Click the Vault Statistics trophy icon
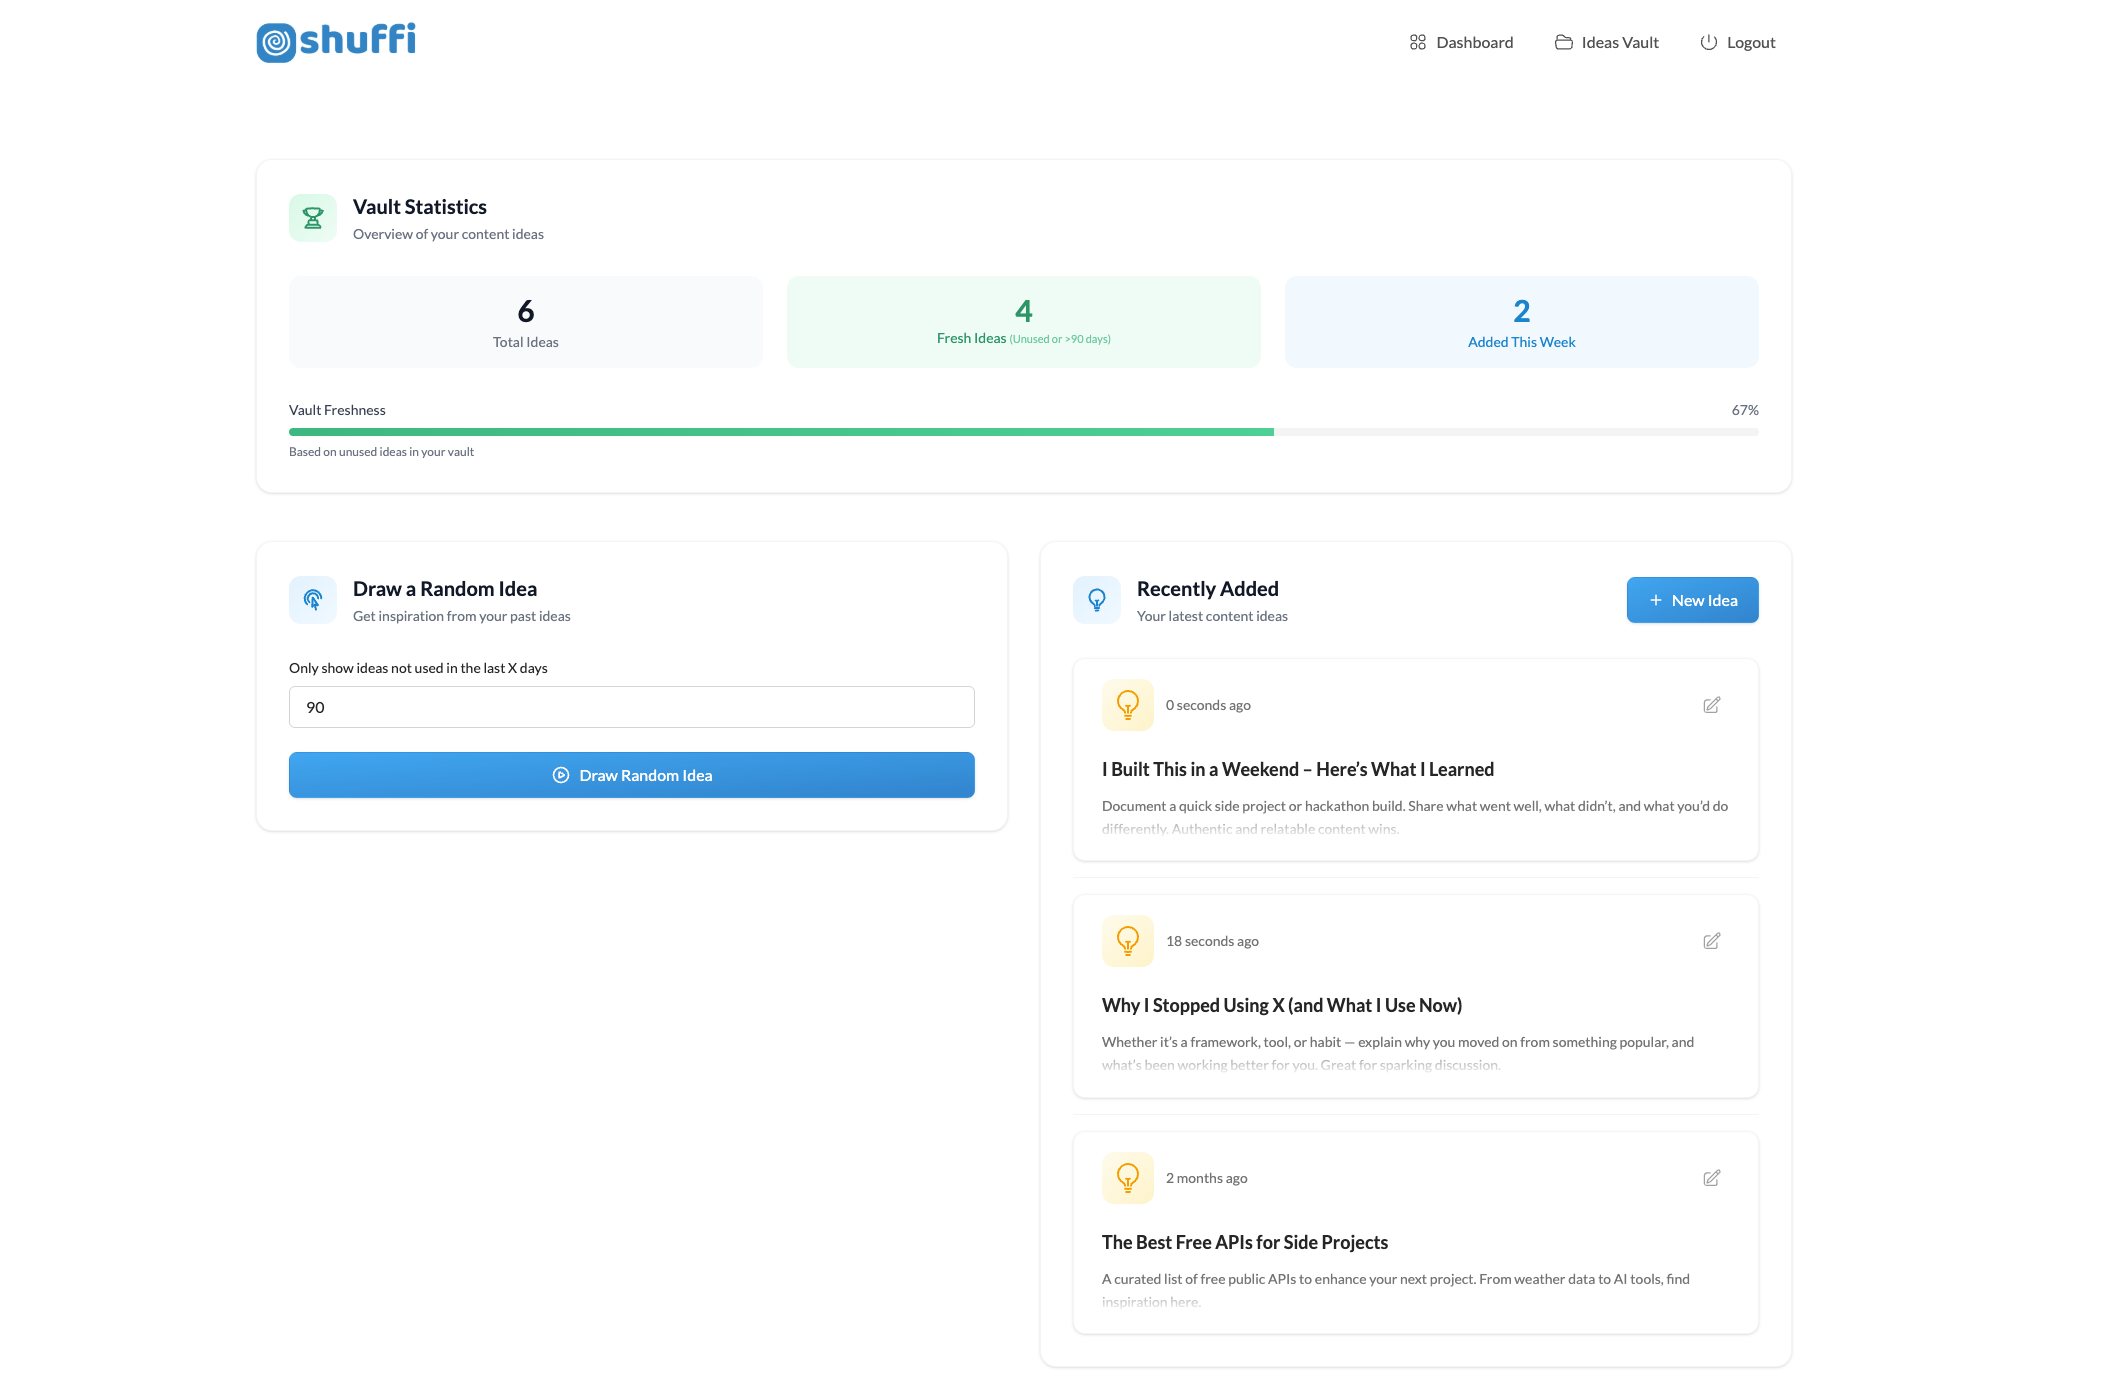Screen dimensions: 2114x1373 click(313, 218)
